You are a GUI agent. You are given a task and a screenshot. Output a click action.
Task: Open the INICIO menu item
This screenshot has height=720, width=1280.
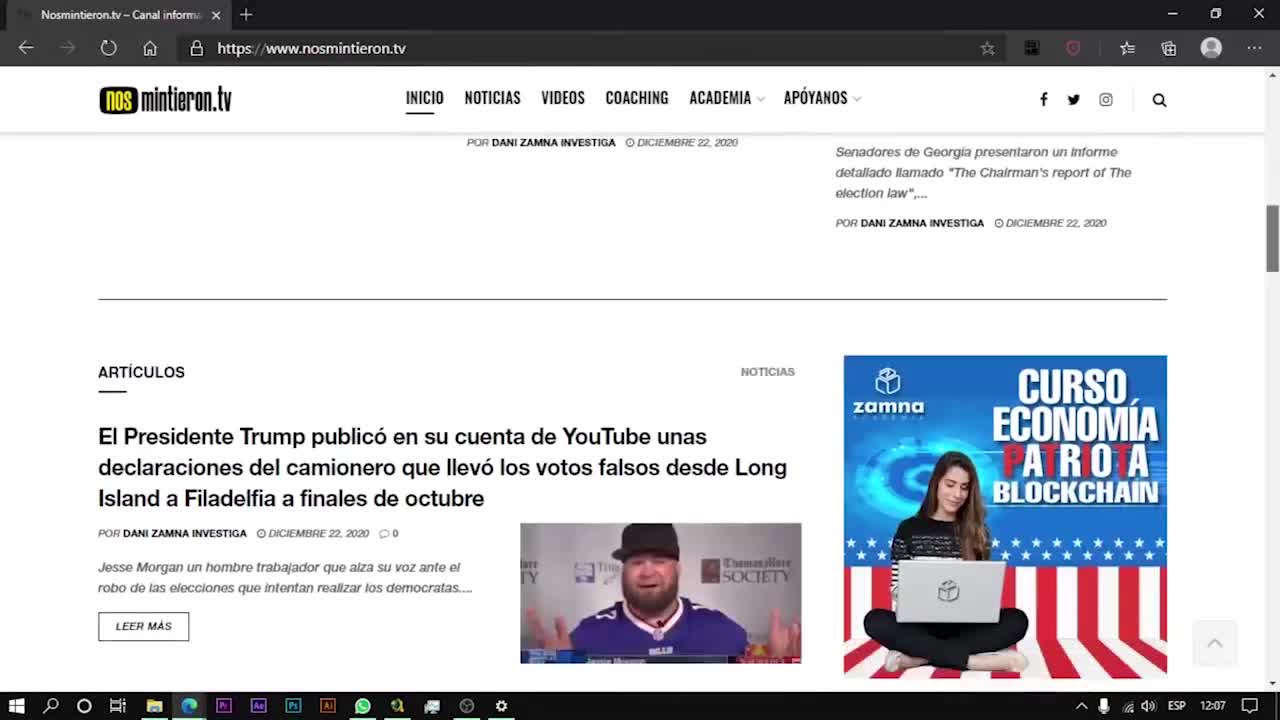424,98
